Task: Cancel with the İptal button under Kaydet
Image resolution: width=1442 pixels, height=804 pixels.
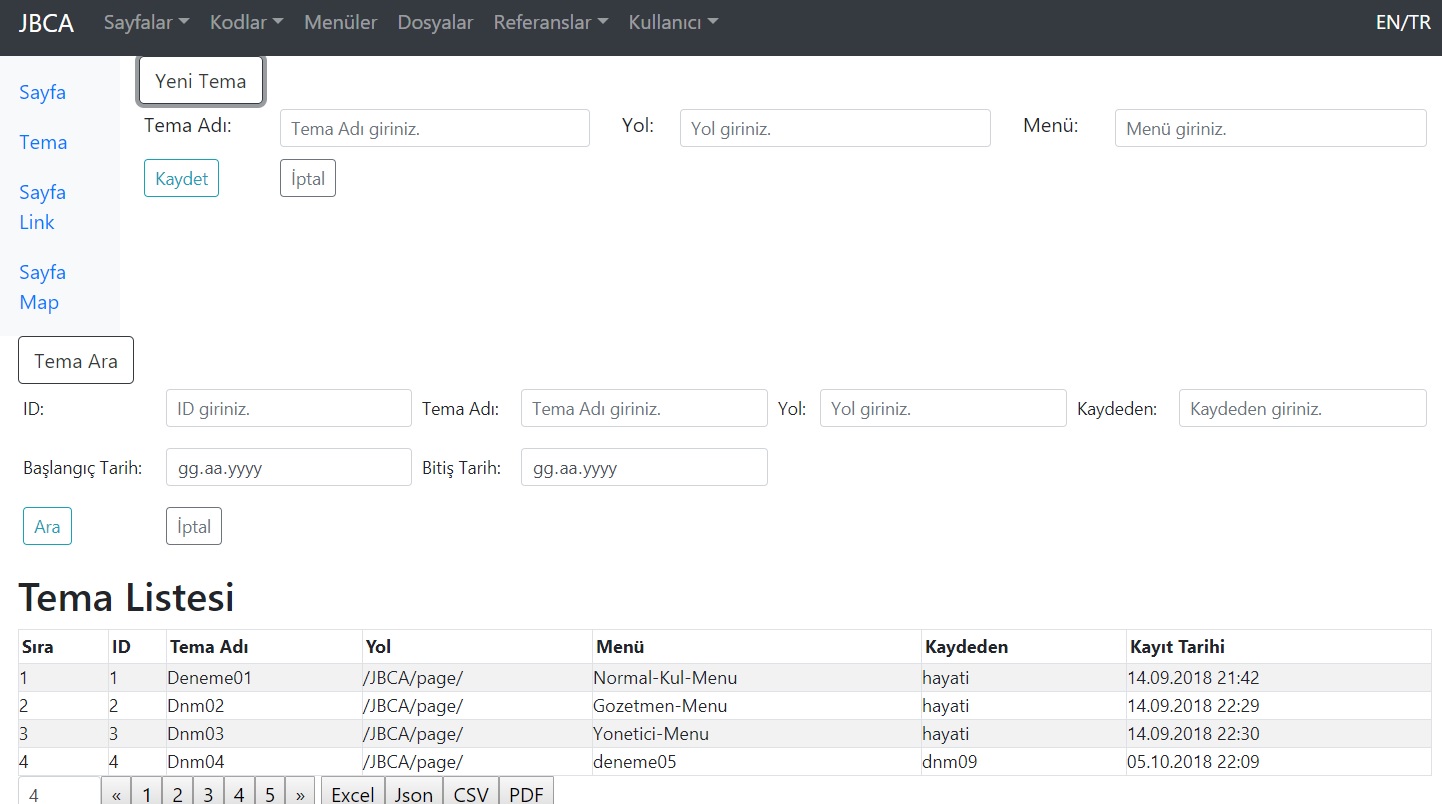Action: (307, 178)
